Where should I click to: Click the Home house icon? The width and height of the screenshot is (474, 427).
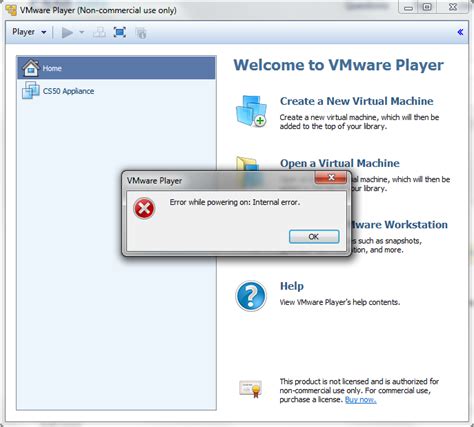click(31, 68)
